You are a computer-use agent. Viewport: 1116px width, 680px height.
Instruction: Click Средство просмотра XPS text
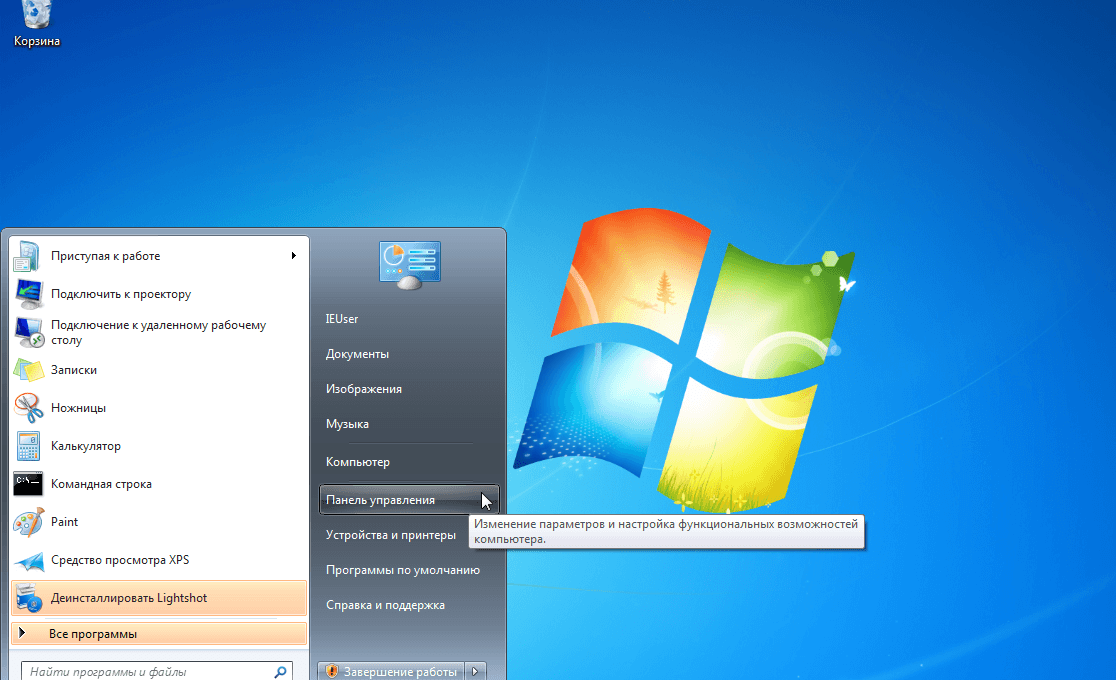tap(120, 560)
